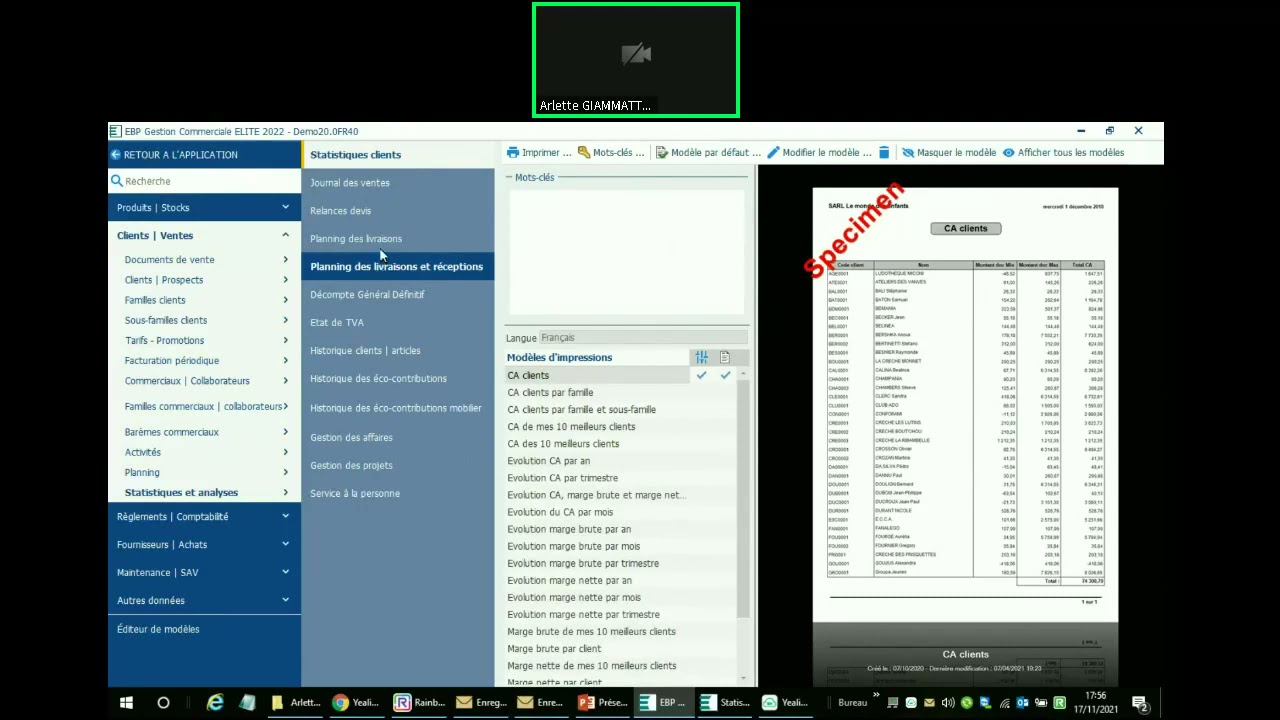Click the search magnifier icon
This screenshot has height=720, width=1280.
(117, 181)
